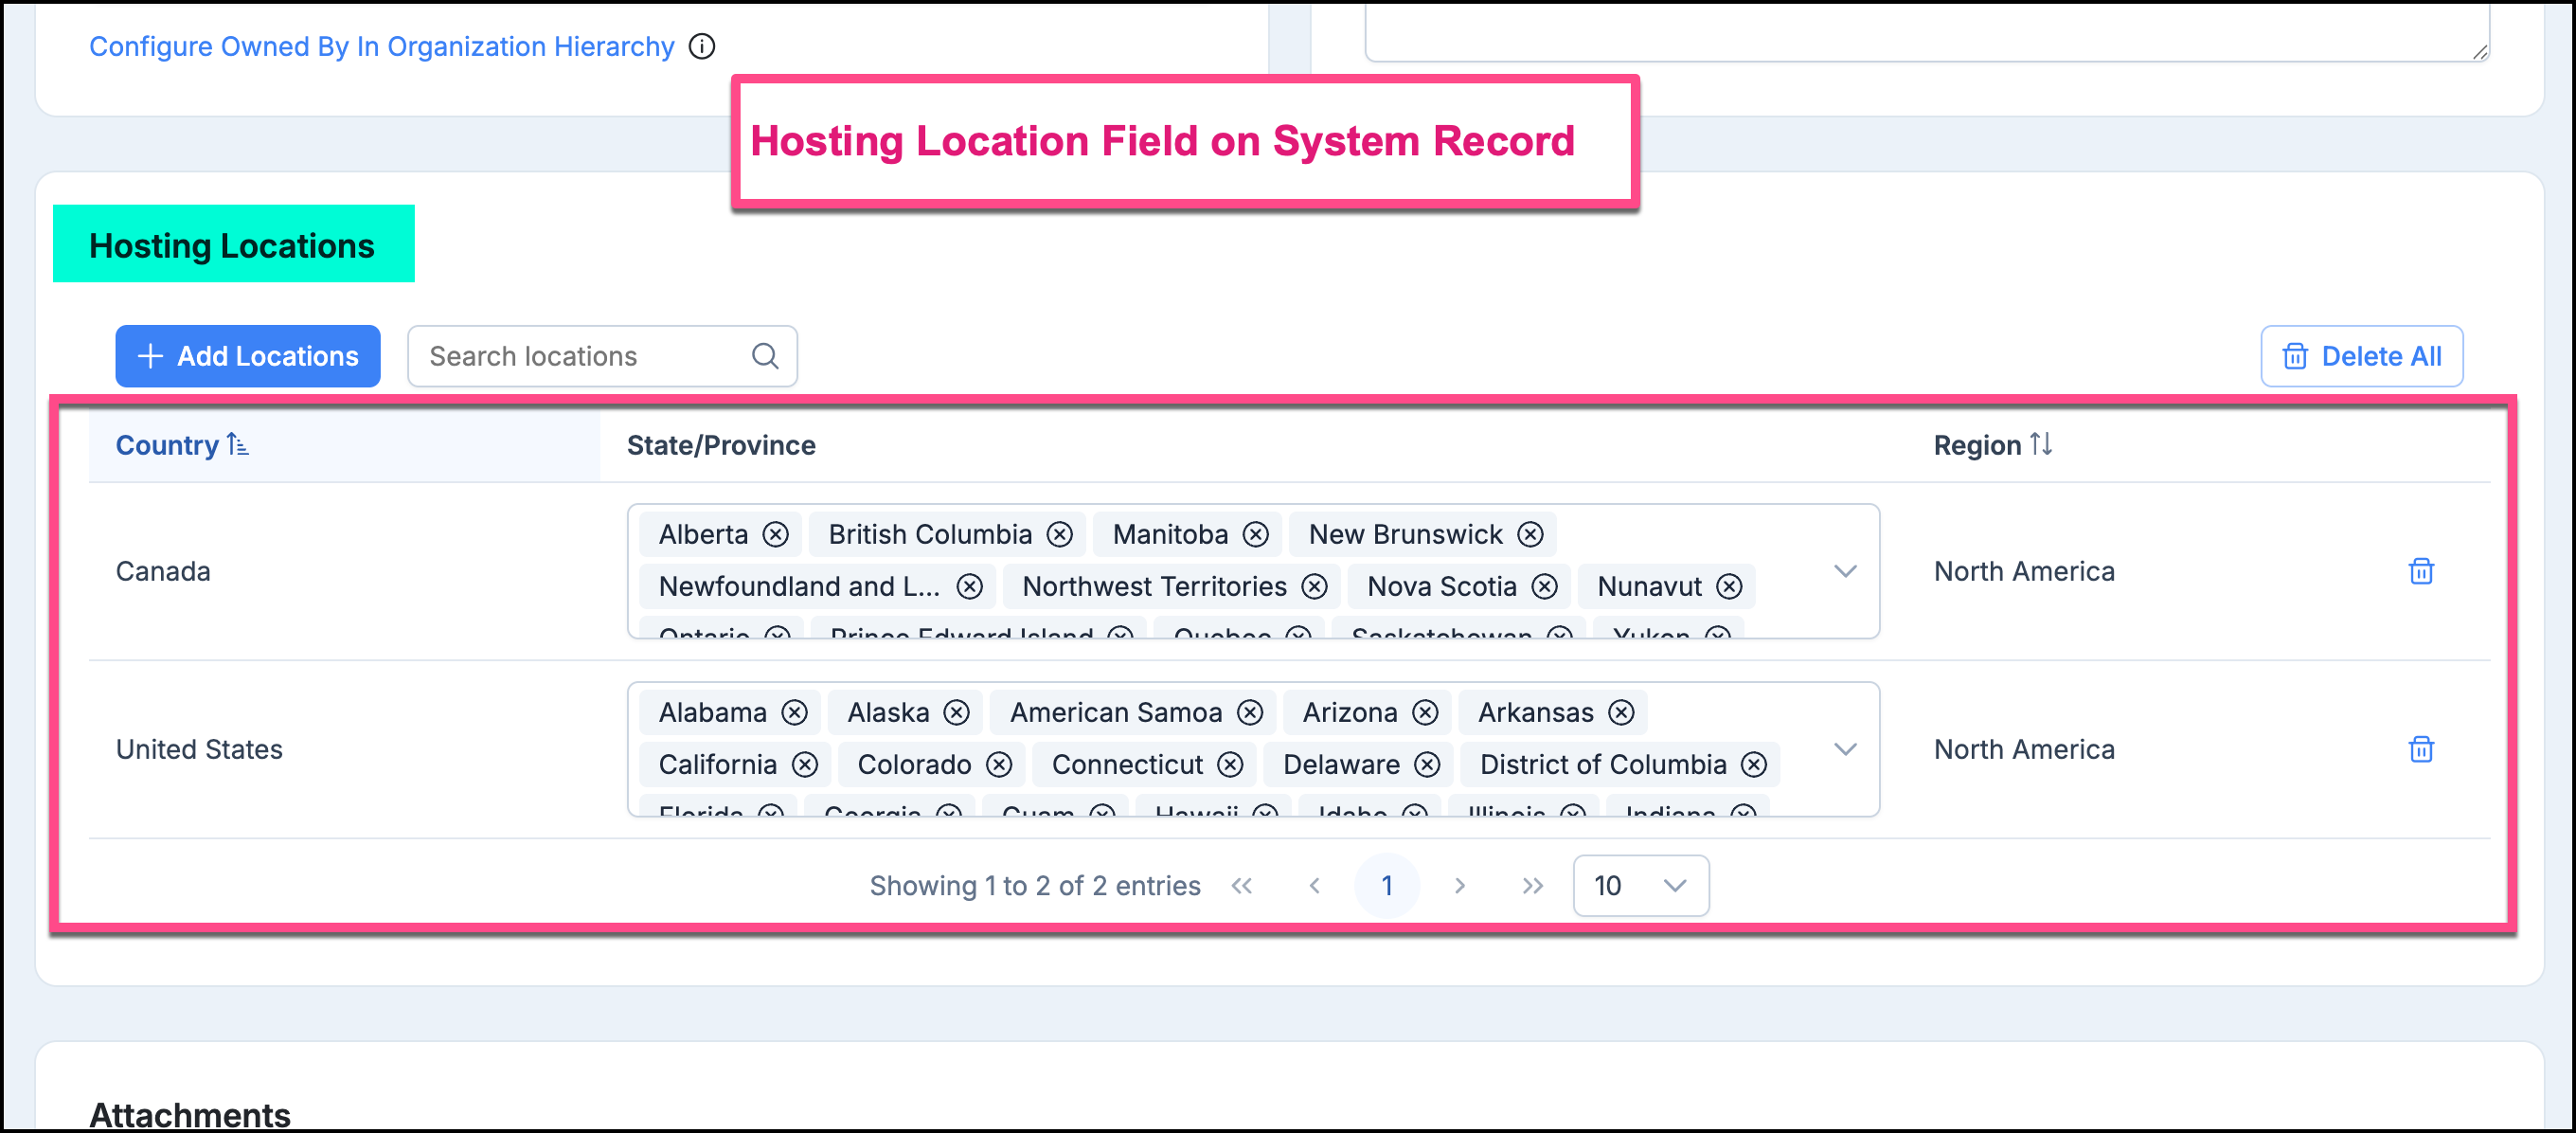Go to the first page of entries
2576x1133 pixels.
(x=1241, y=885)
